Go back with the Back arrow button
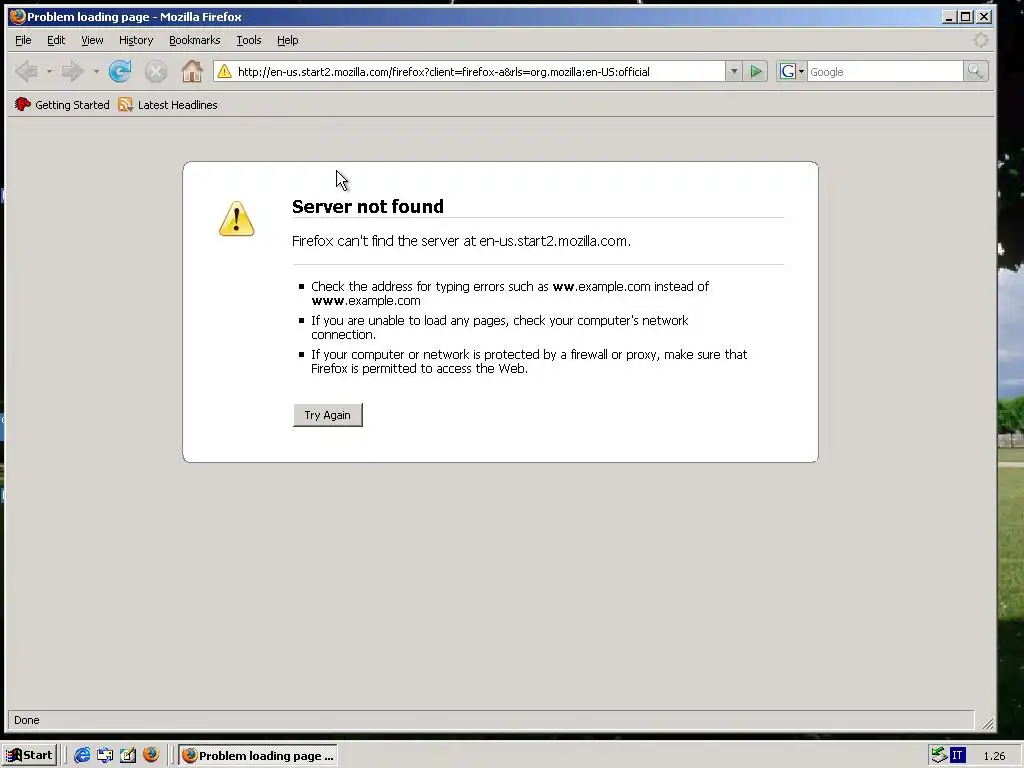This screenshot has height=768, width=1024. (27, 71)
